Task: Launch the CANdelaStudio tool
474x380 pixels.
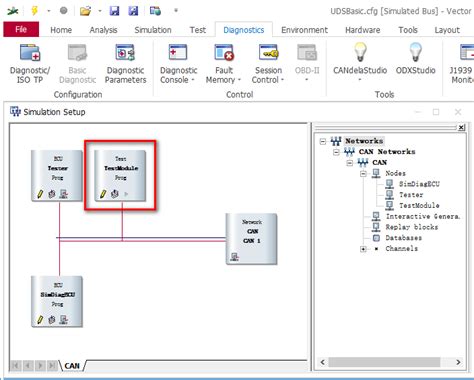Action: tap(360, 62)
